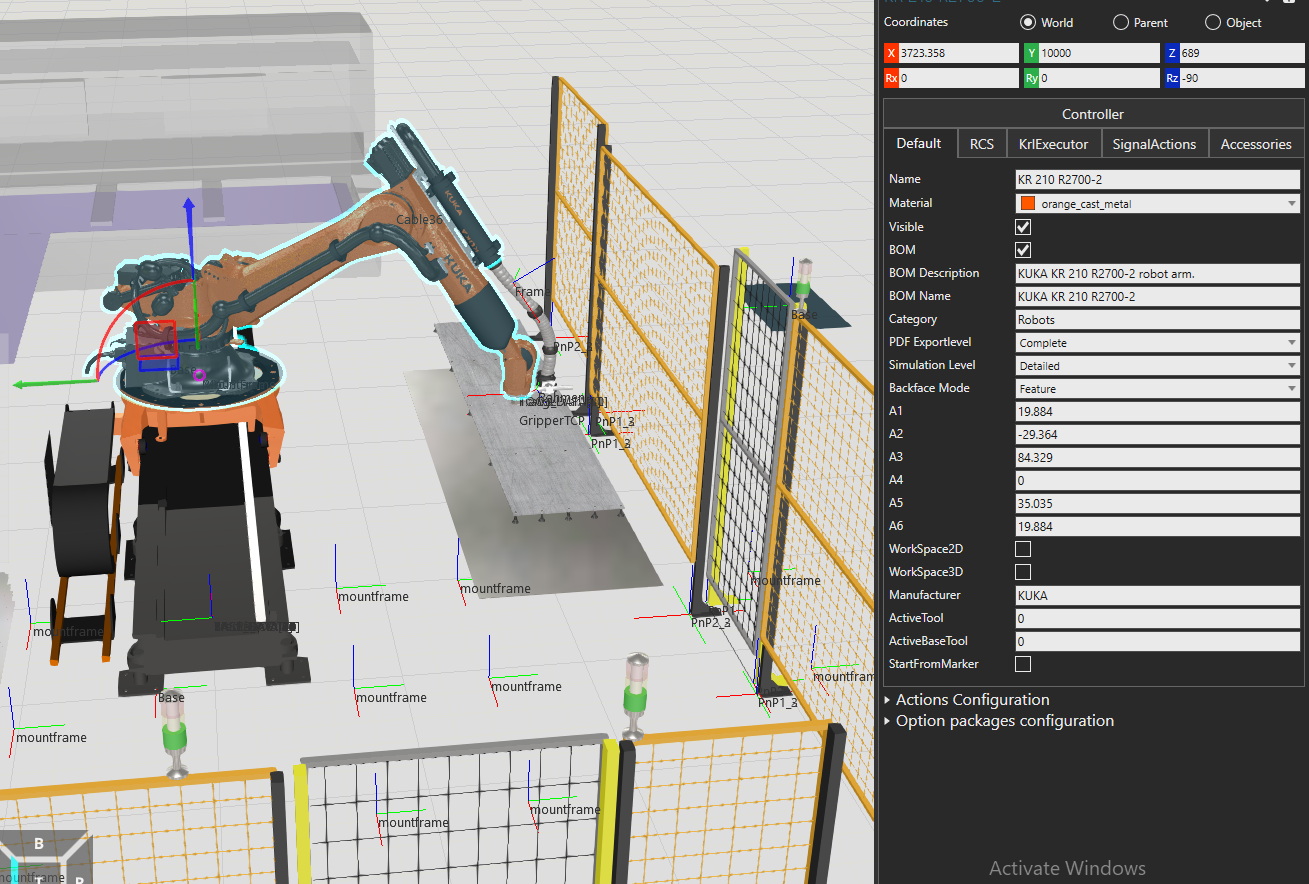Open the SignalActions tab
Viewport: 1309px width, 884px height.
pos(1155,144)
